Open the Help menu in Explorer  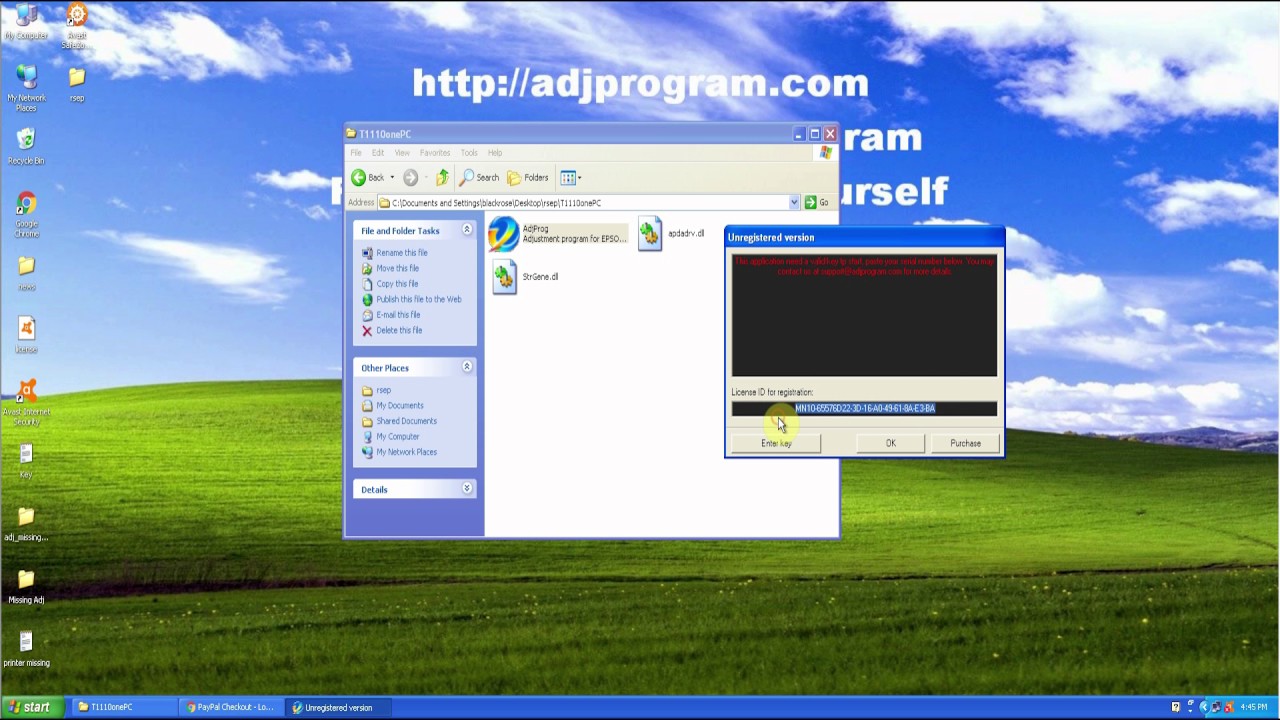(x=495, y=153)
